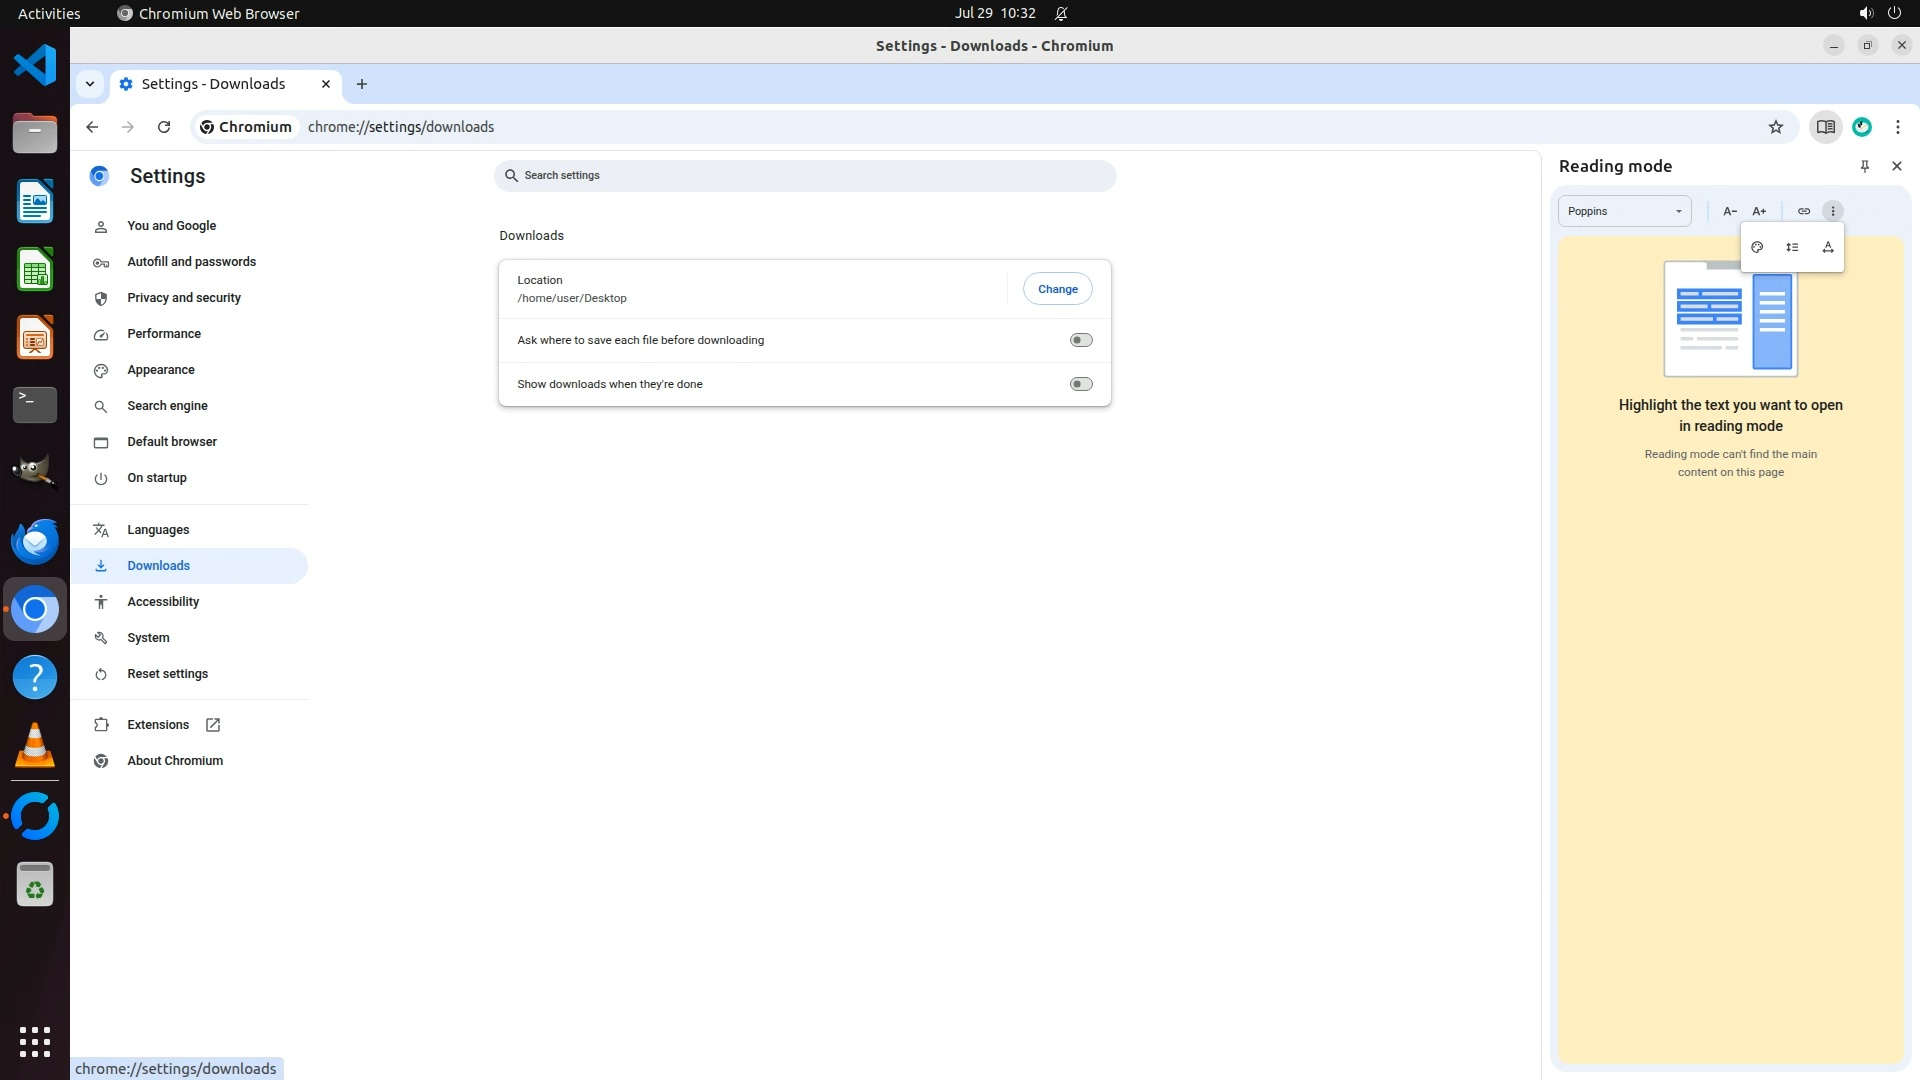Open the Thunderbird mail app in dock
Viewport: 1920px width, 1080px height.
[x=35, y=541]
